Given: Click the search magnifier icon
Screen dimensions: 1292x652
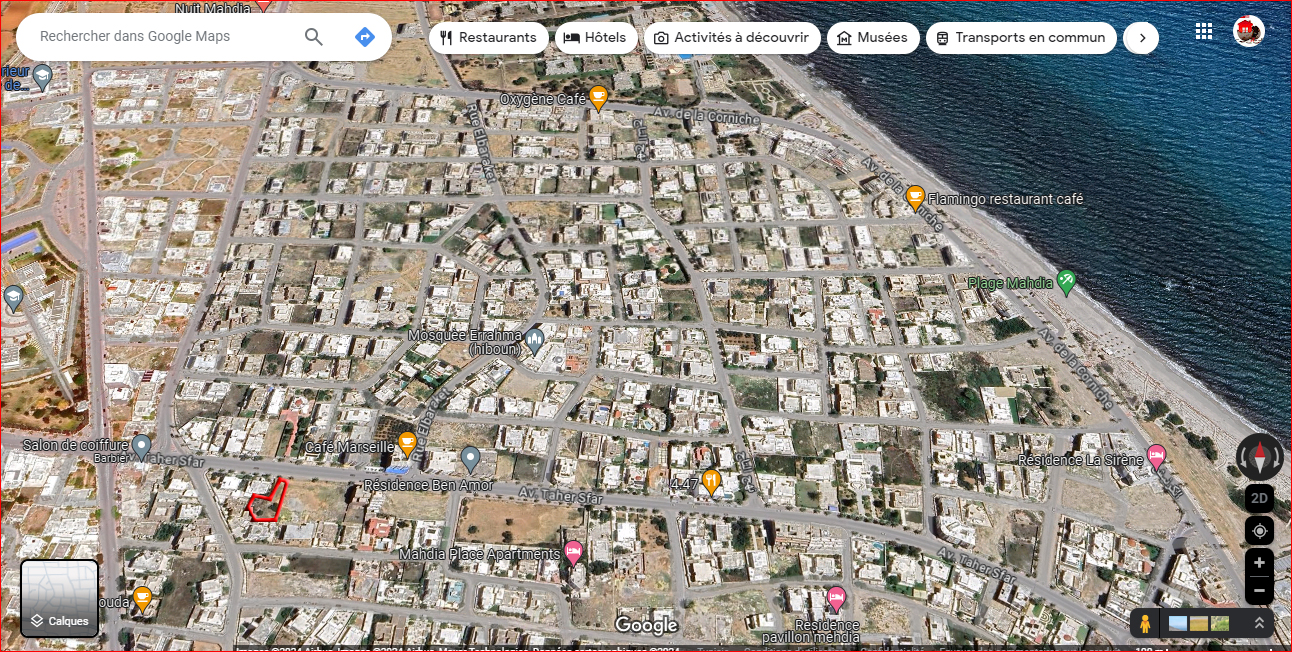Looking at the screenshot, I should click(x=314, y=37).
